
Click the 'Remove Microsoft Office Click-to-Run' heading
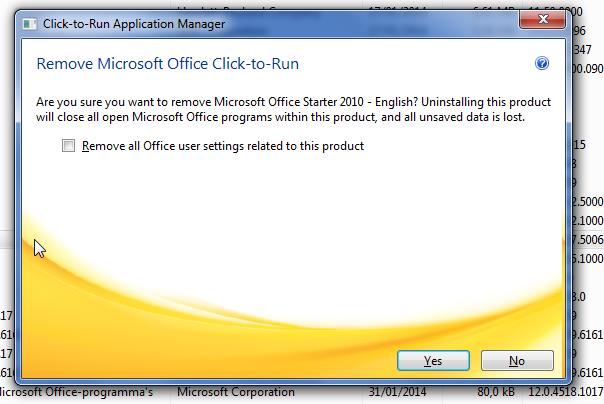pos(167,64)
